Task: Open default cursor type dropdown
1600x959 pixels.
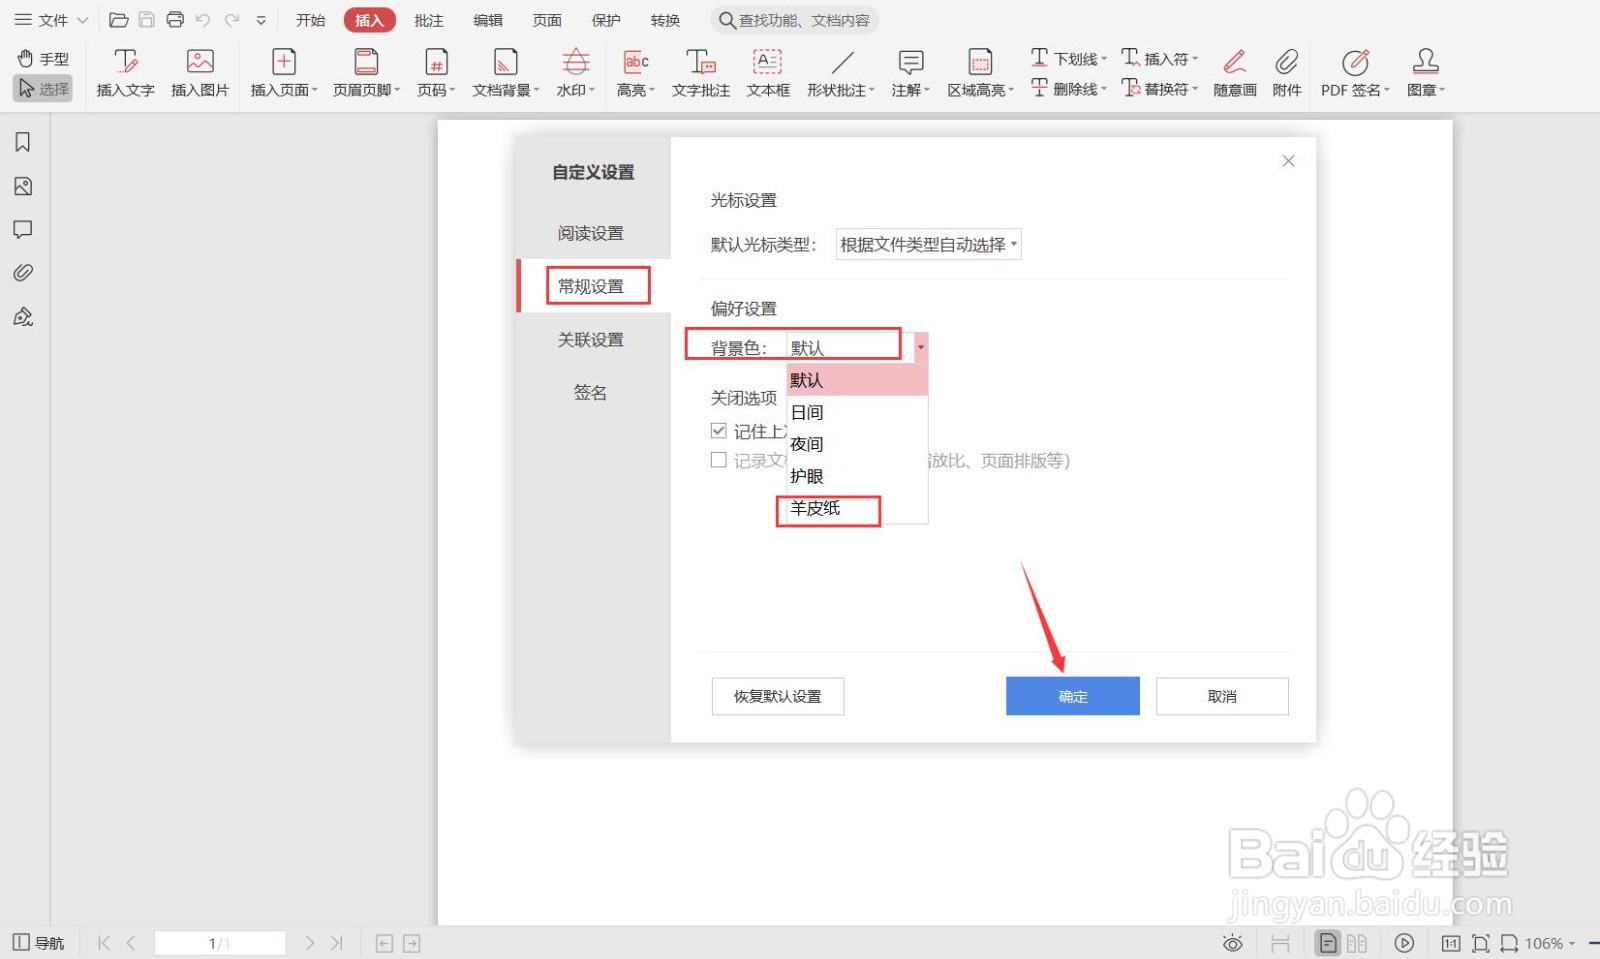Action: 928,244
